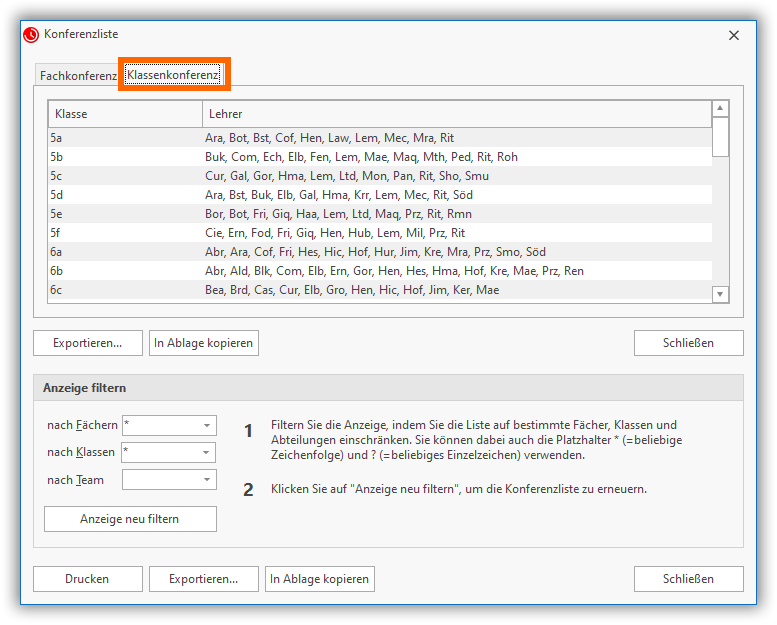This screenshot has width=777, height=625.
Task: Click the Konferenzliste app icon in title bar
Action: pos(31,34)
